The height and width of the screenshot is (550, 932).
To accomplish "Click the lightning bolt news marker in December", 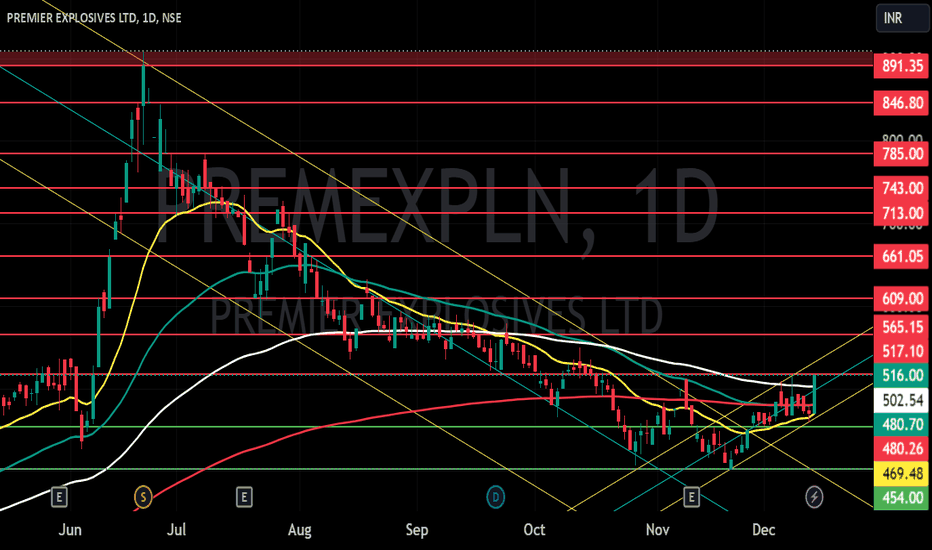I will point(814,496).
